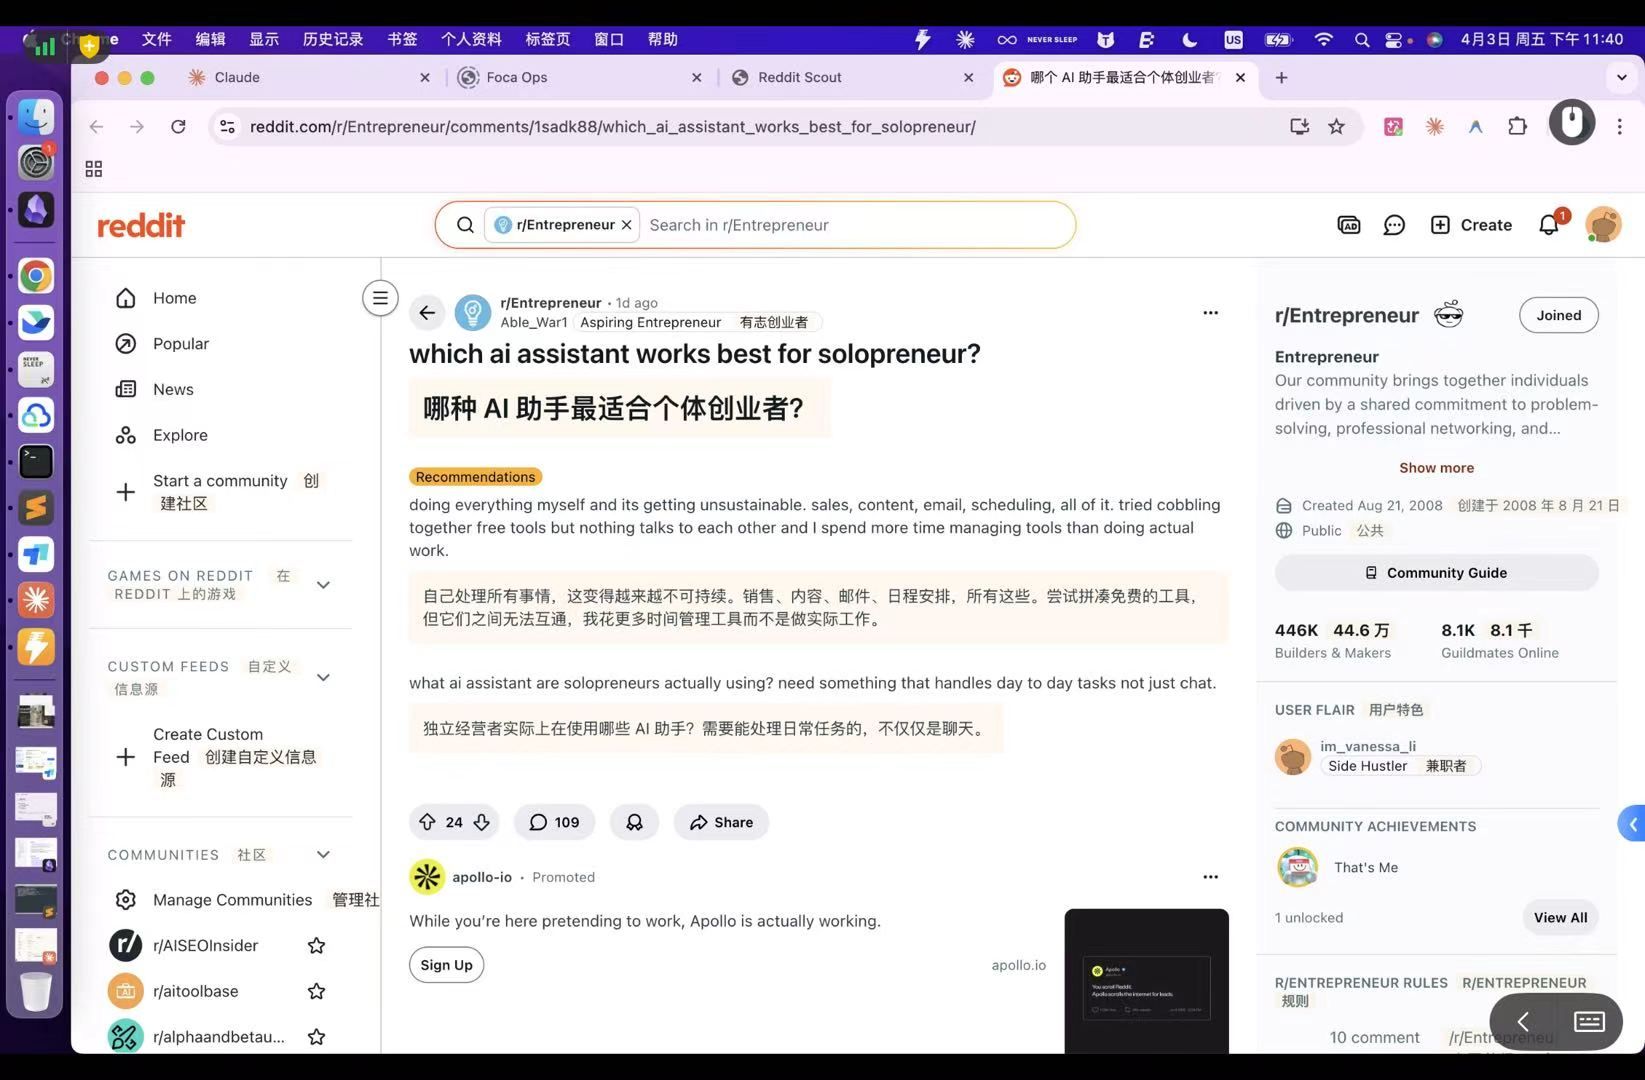Open the Apollo ad thumbnail
This screenshot has height=1080, width=1645.
tap(1146, 981)
